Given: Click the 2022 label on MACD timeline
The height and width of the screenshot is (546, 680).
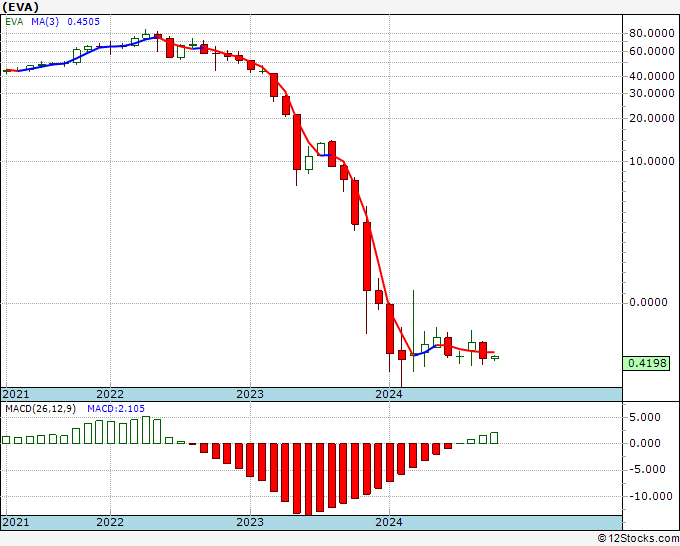Looking at the screenshot, I should click(110, 522).
